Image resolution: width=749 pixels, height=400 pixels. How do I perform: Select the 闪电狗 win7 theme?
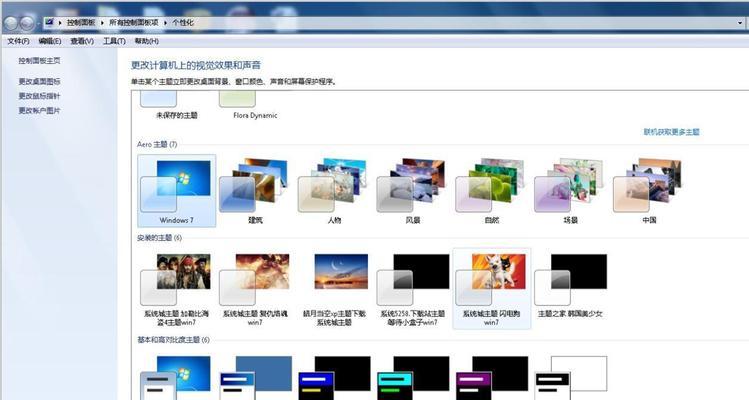pyautogui.click(x=492, y=289)
